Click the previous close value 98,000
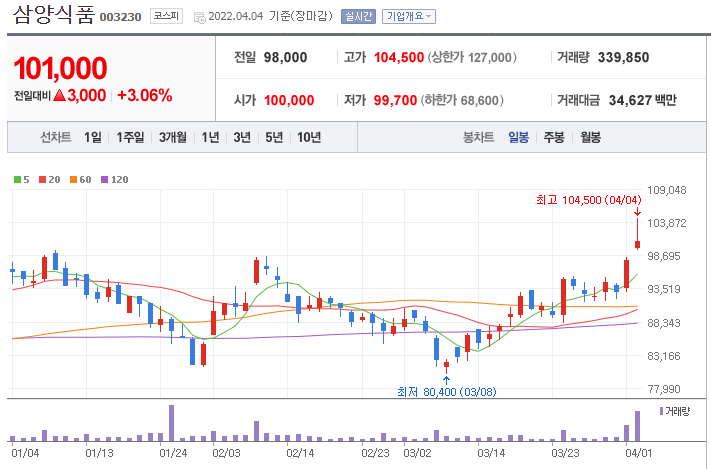 (x=285, y=58)
